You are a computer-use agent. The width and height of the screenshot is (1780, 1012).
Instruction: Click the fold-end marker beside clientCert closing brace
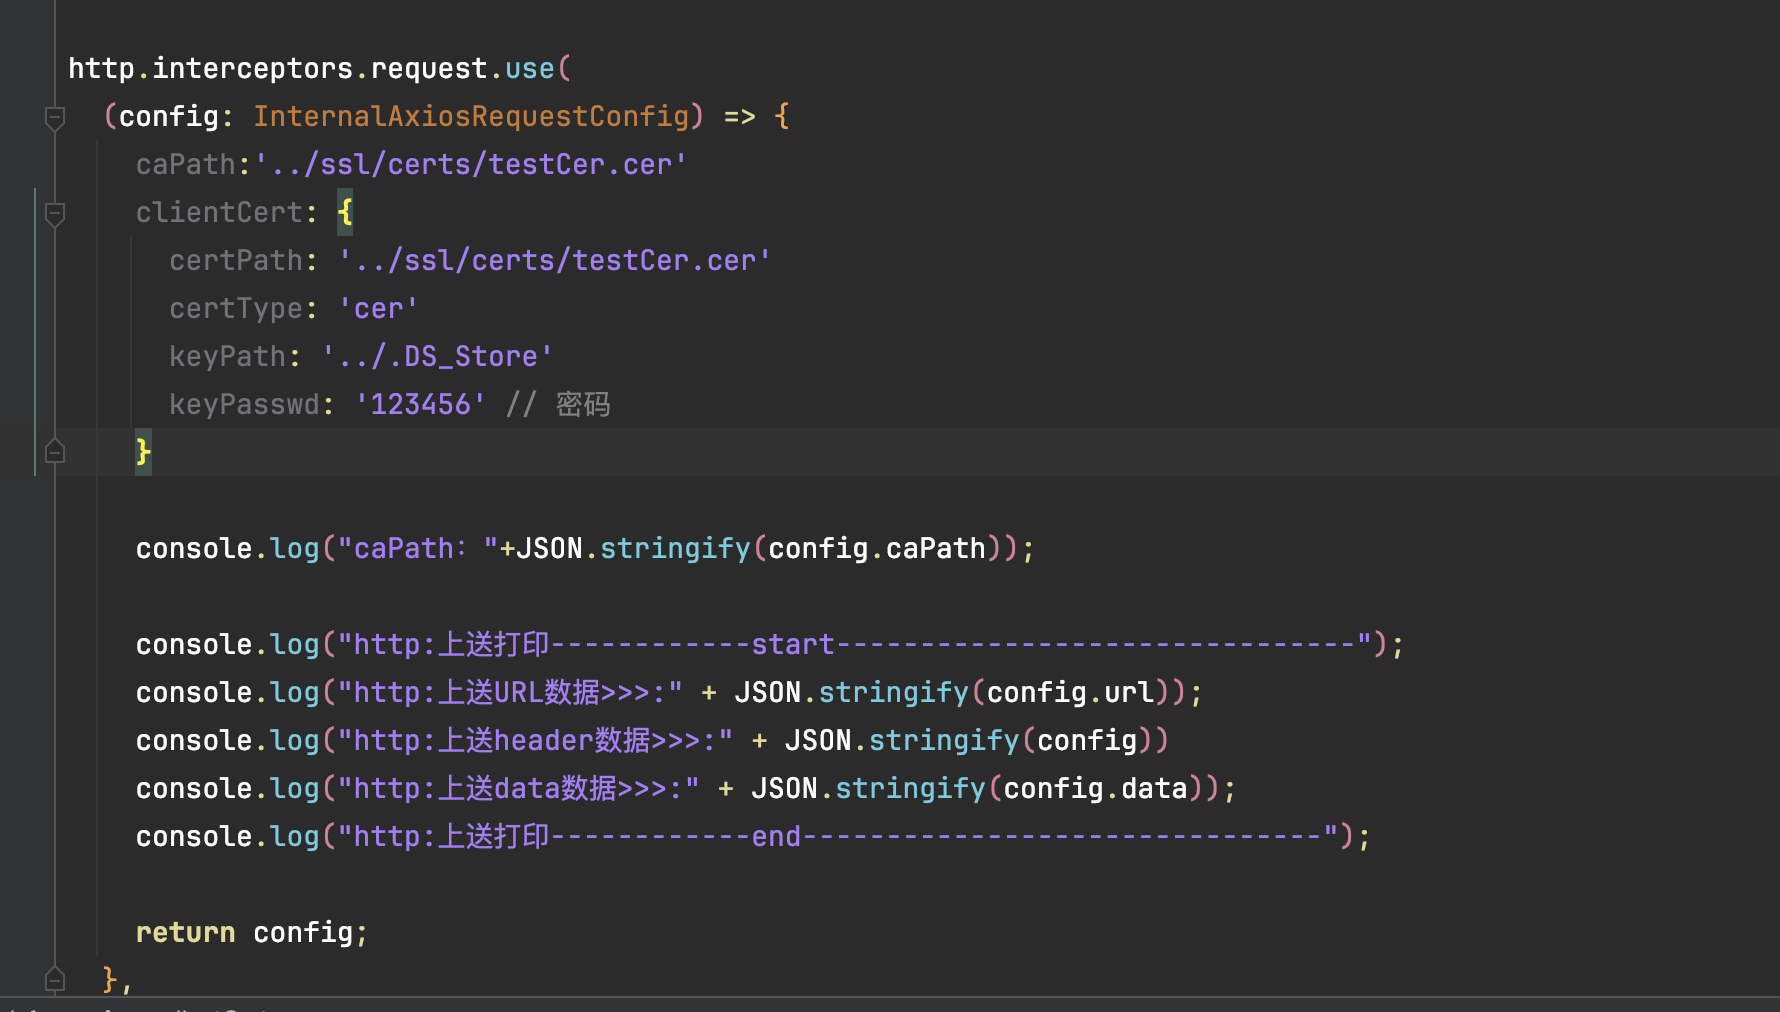55,452
